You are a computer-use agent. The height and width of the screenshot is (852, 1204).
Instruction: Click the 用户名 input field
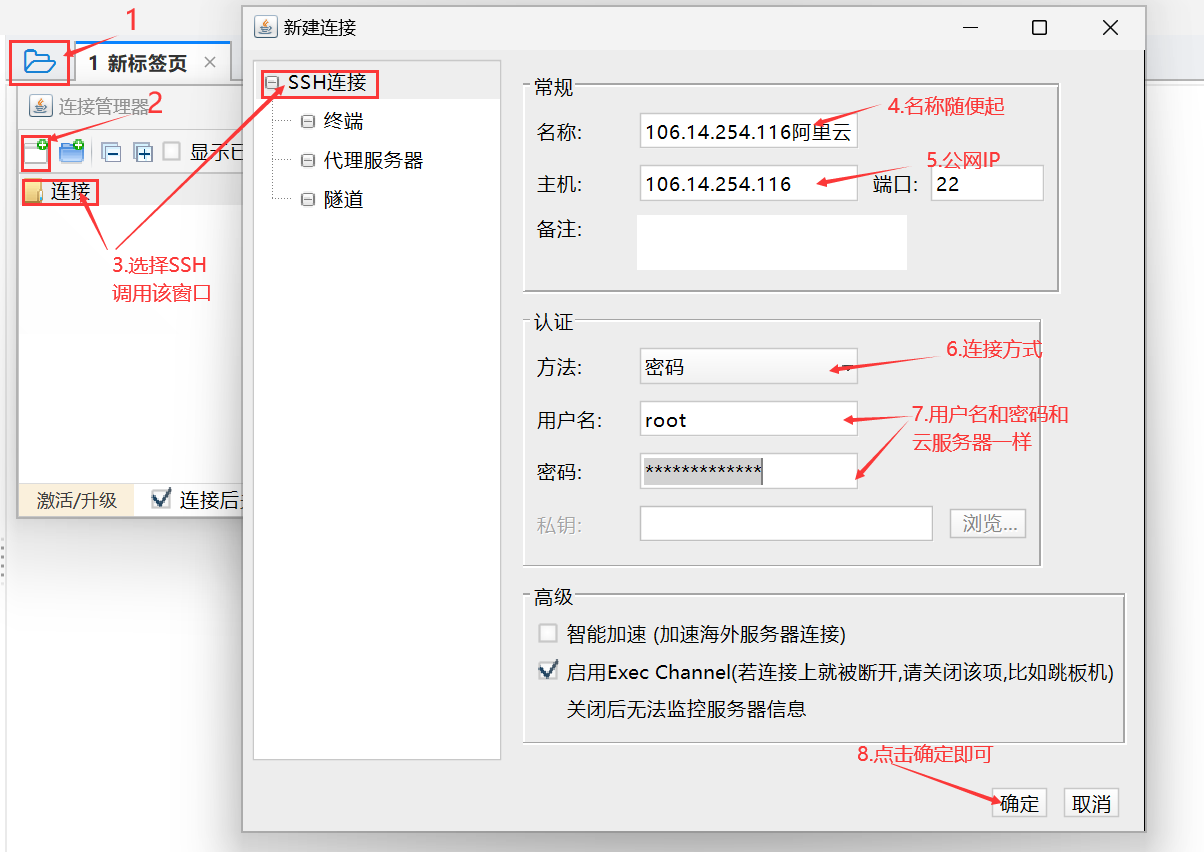point(749,420)
